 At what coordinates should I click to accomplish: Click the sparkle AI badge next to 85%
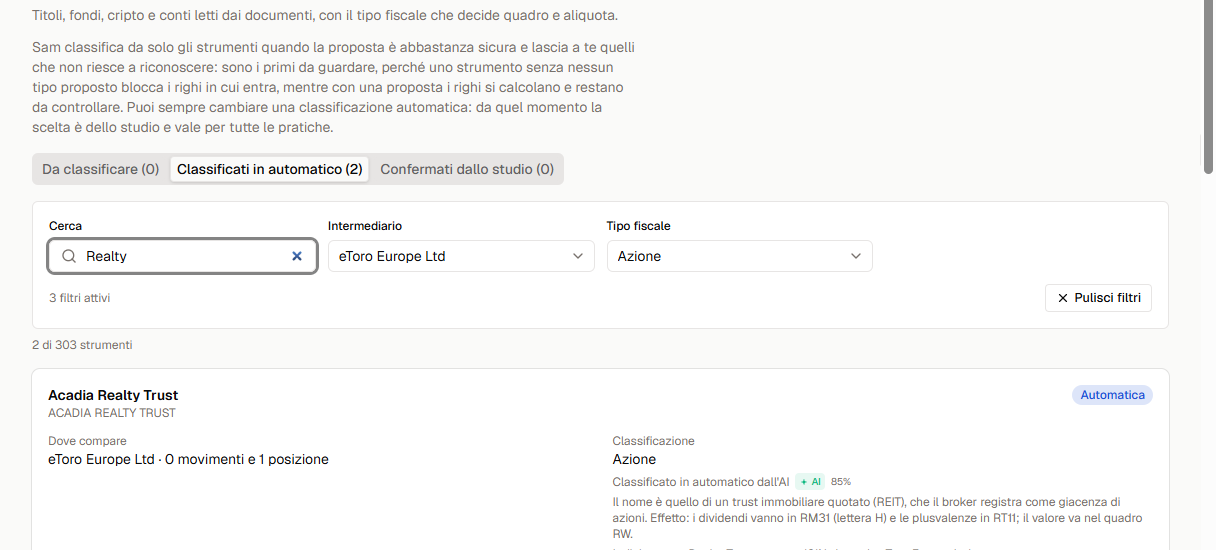(x=810, y=481)
